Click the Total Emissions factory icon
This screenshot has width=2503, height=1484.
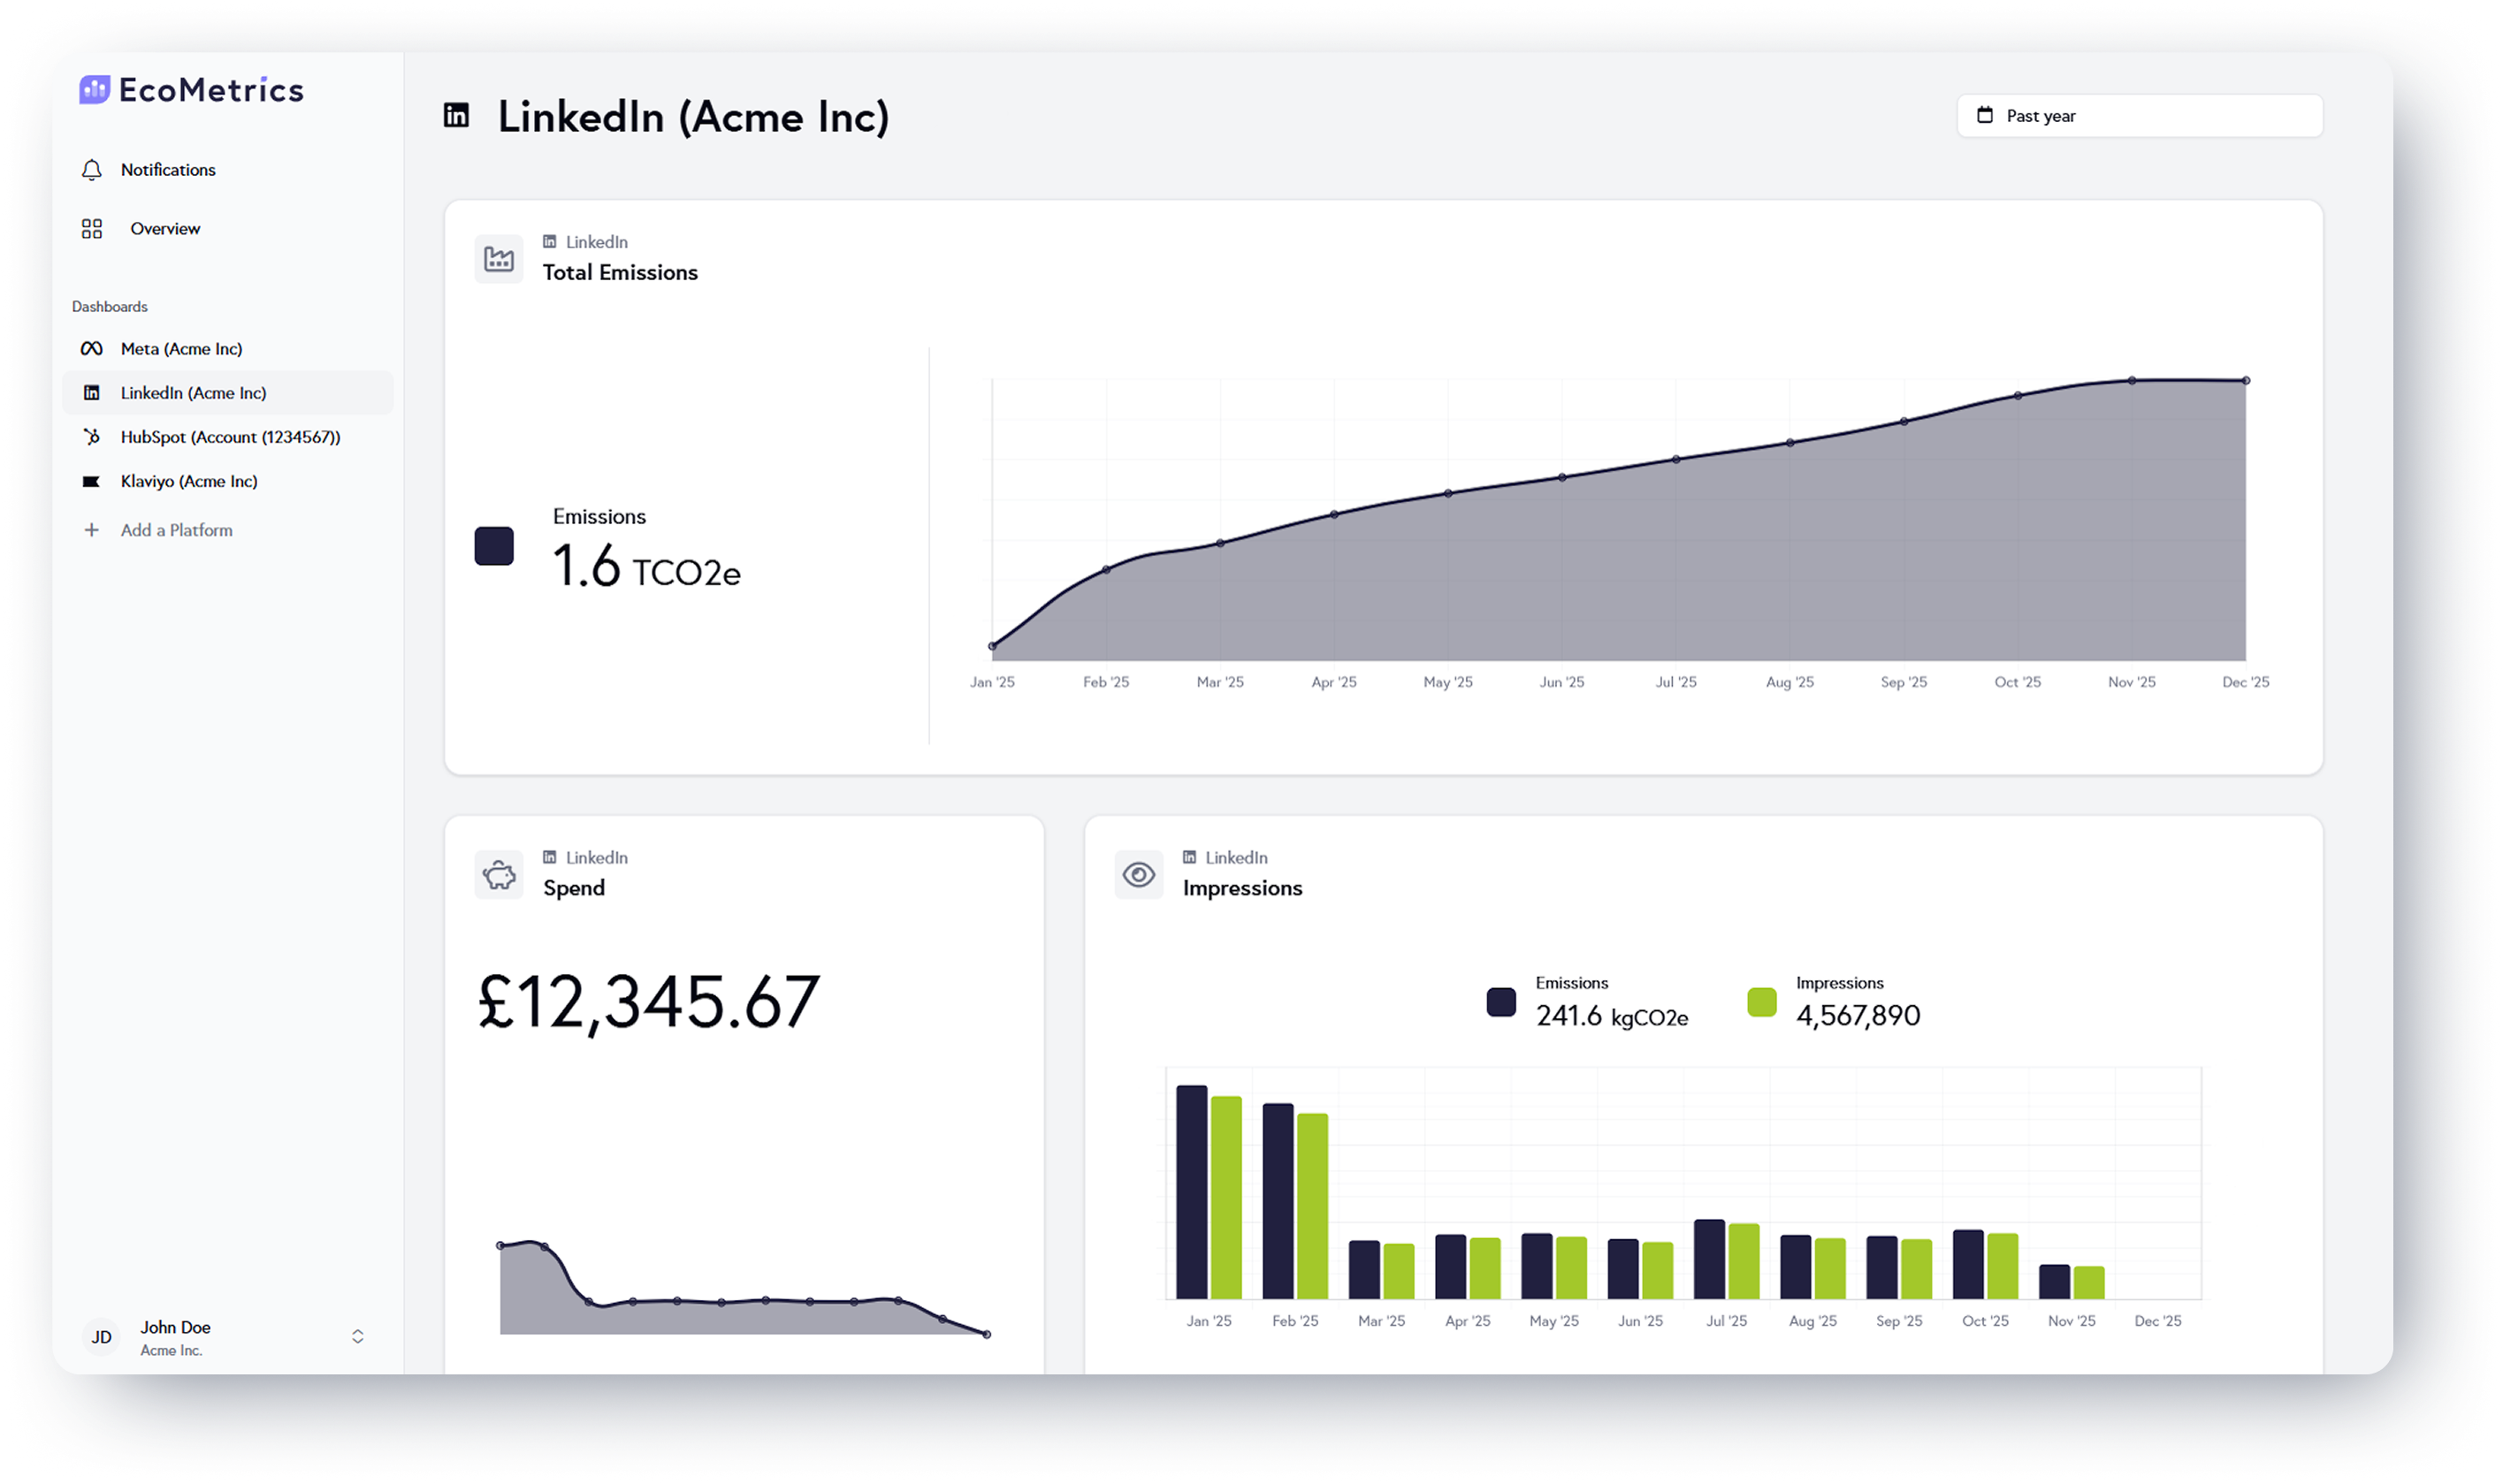pos(499,259)
